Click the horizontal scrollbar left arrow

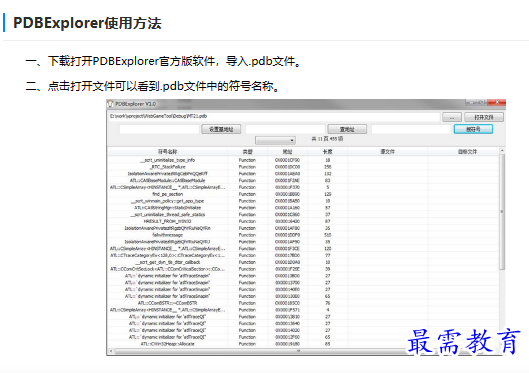[111, 351]
